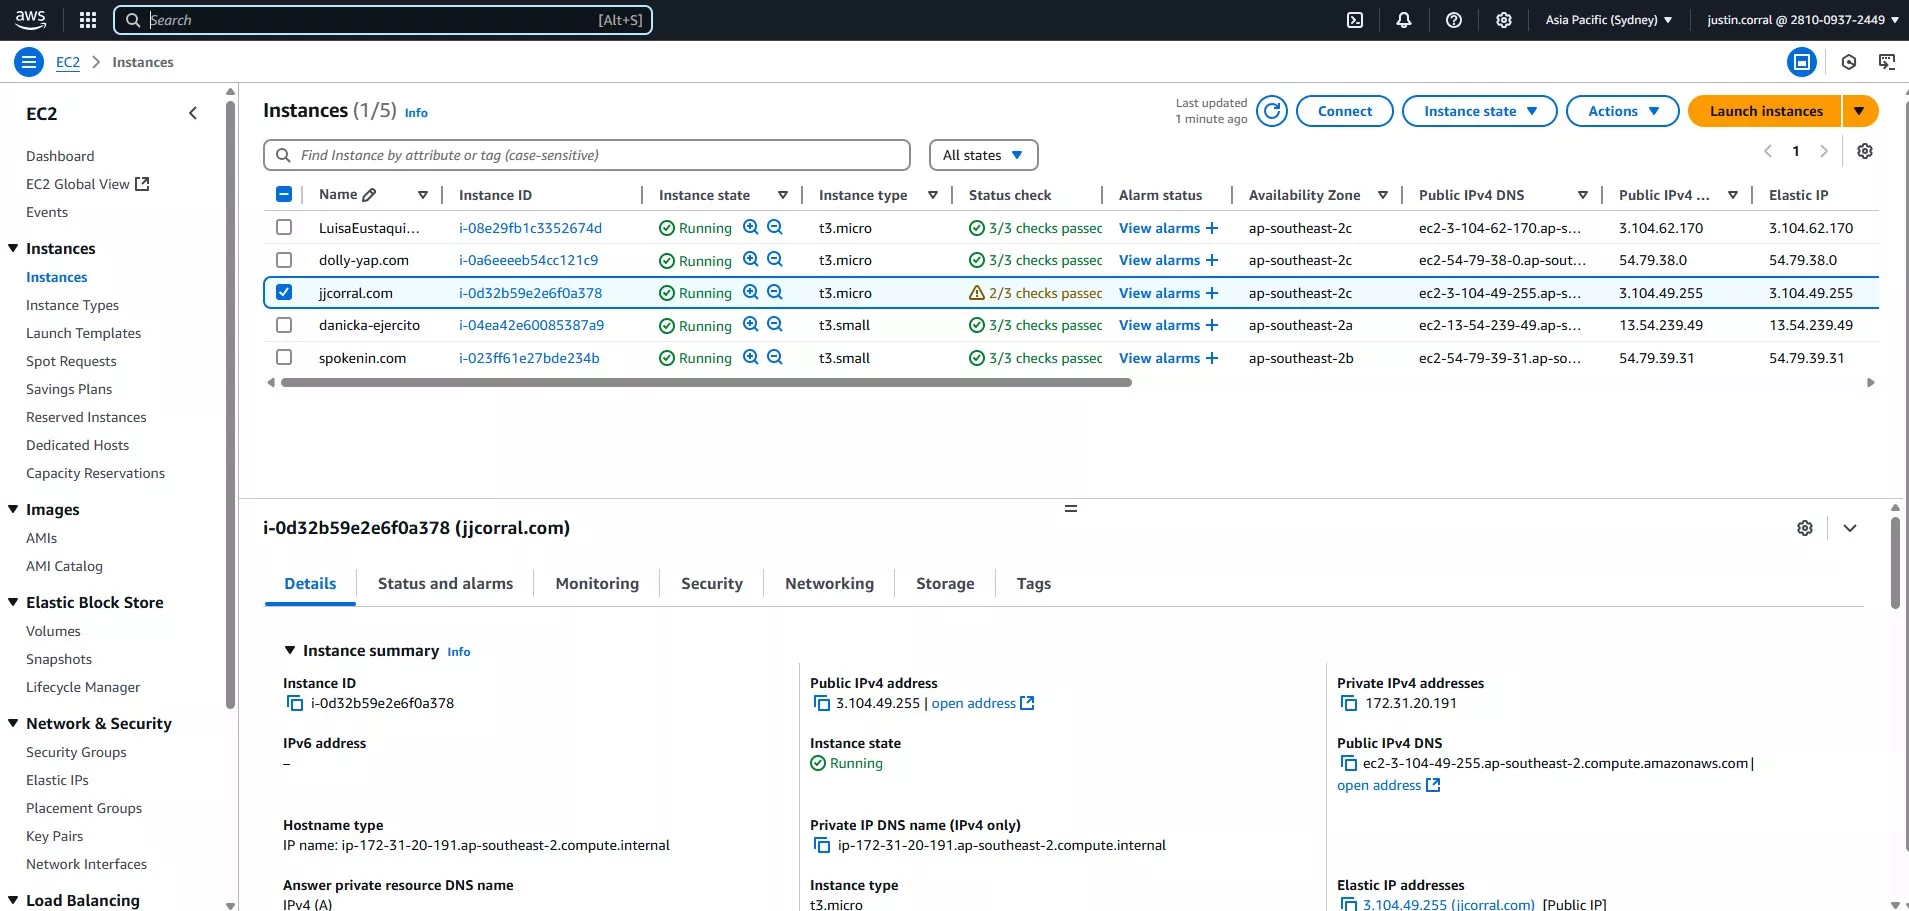Collapse the EC2 sidebar navigation

click(x=193, y=114)
